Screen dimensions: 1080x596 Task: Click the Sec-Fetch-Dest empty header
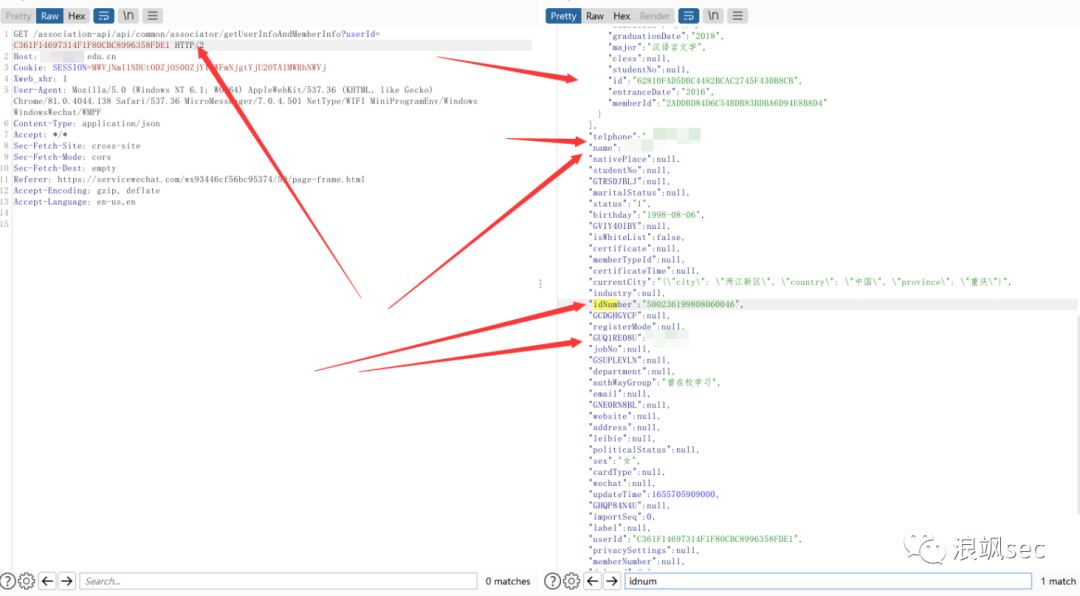[x=64, y=168]
